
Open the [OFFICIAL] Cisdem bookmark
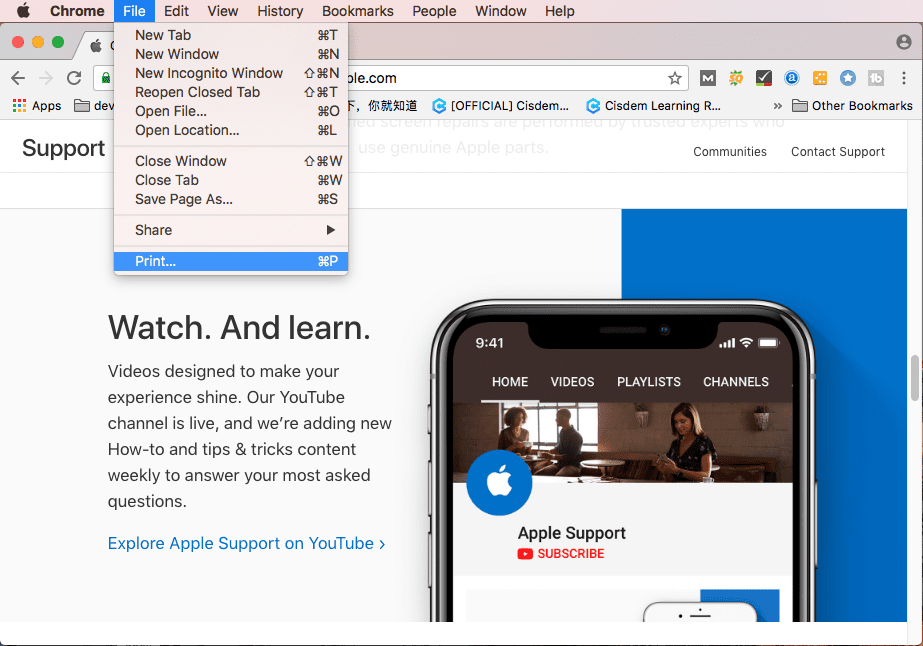501,106
